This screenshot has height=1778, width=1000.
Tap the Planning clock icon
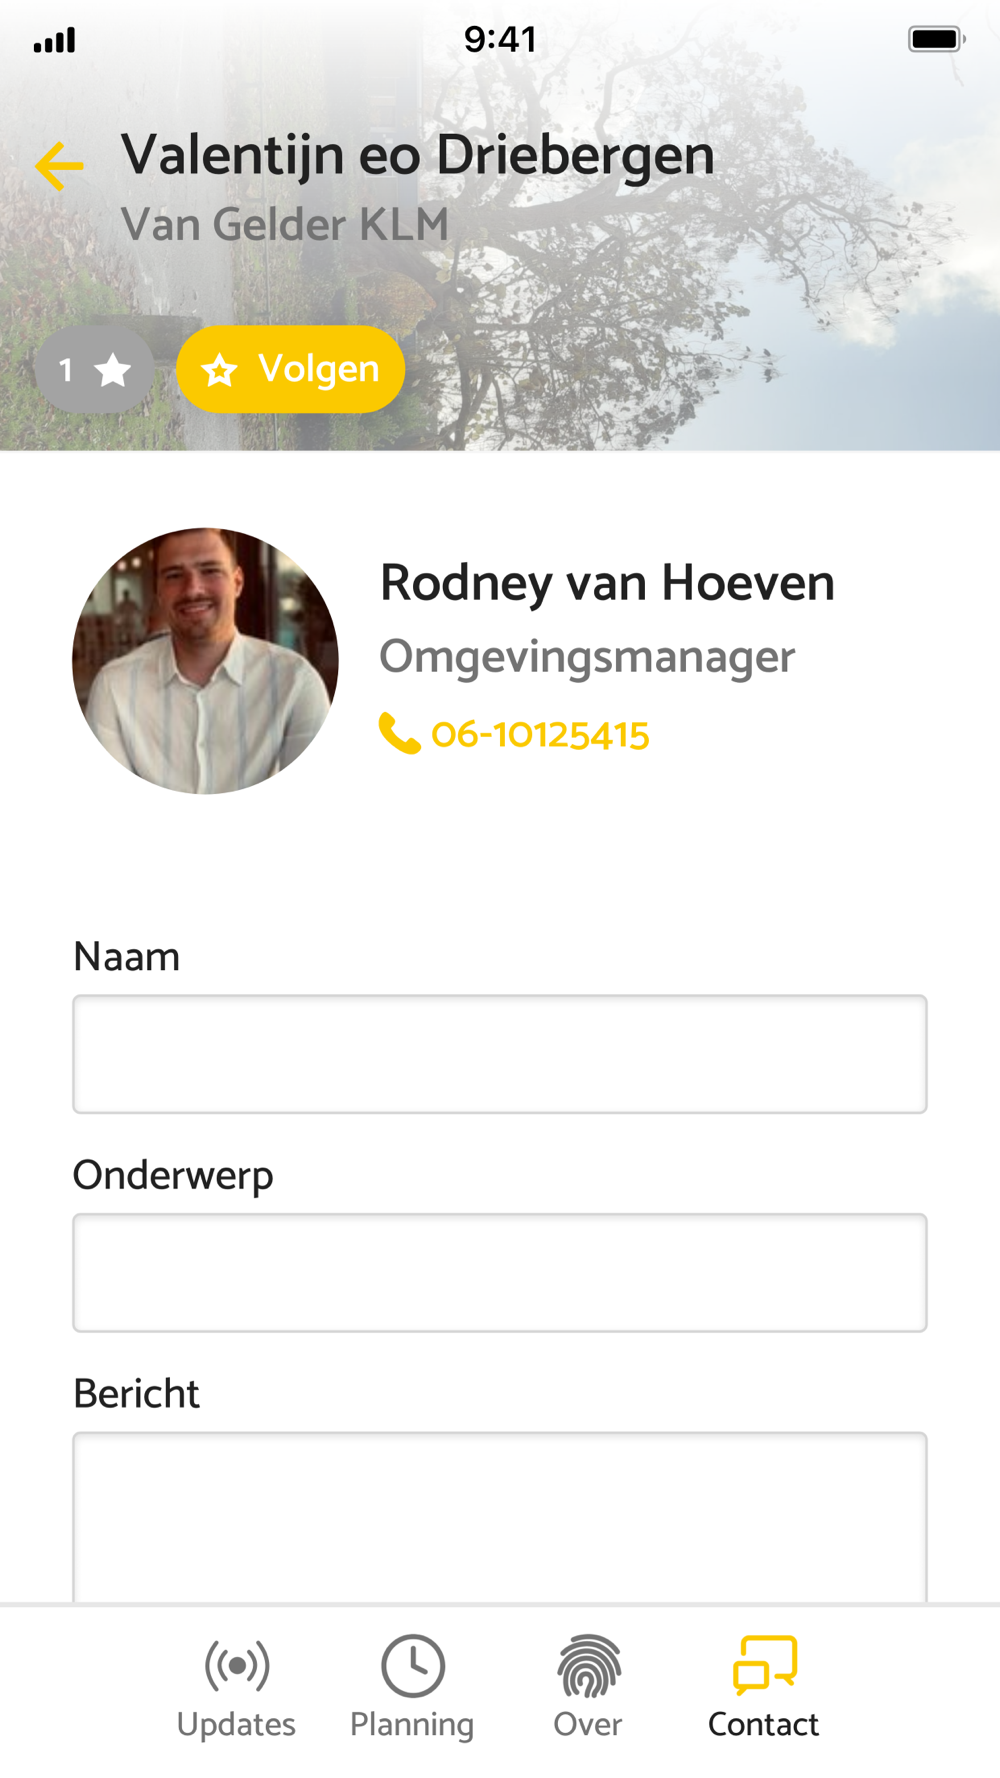[x=412, y=1666]
